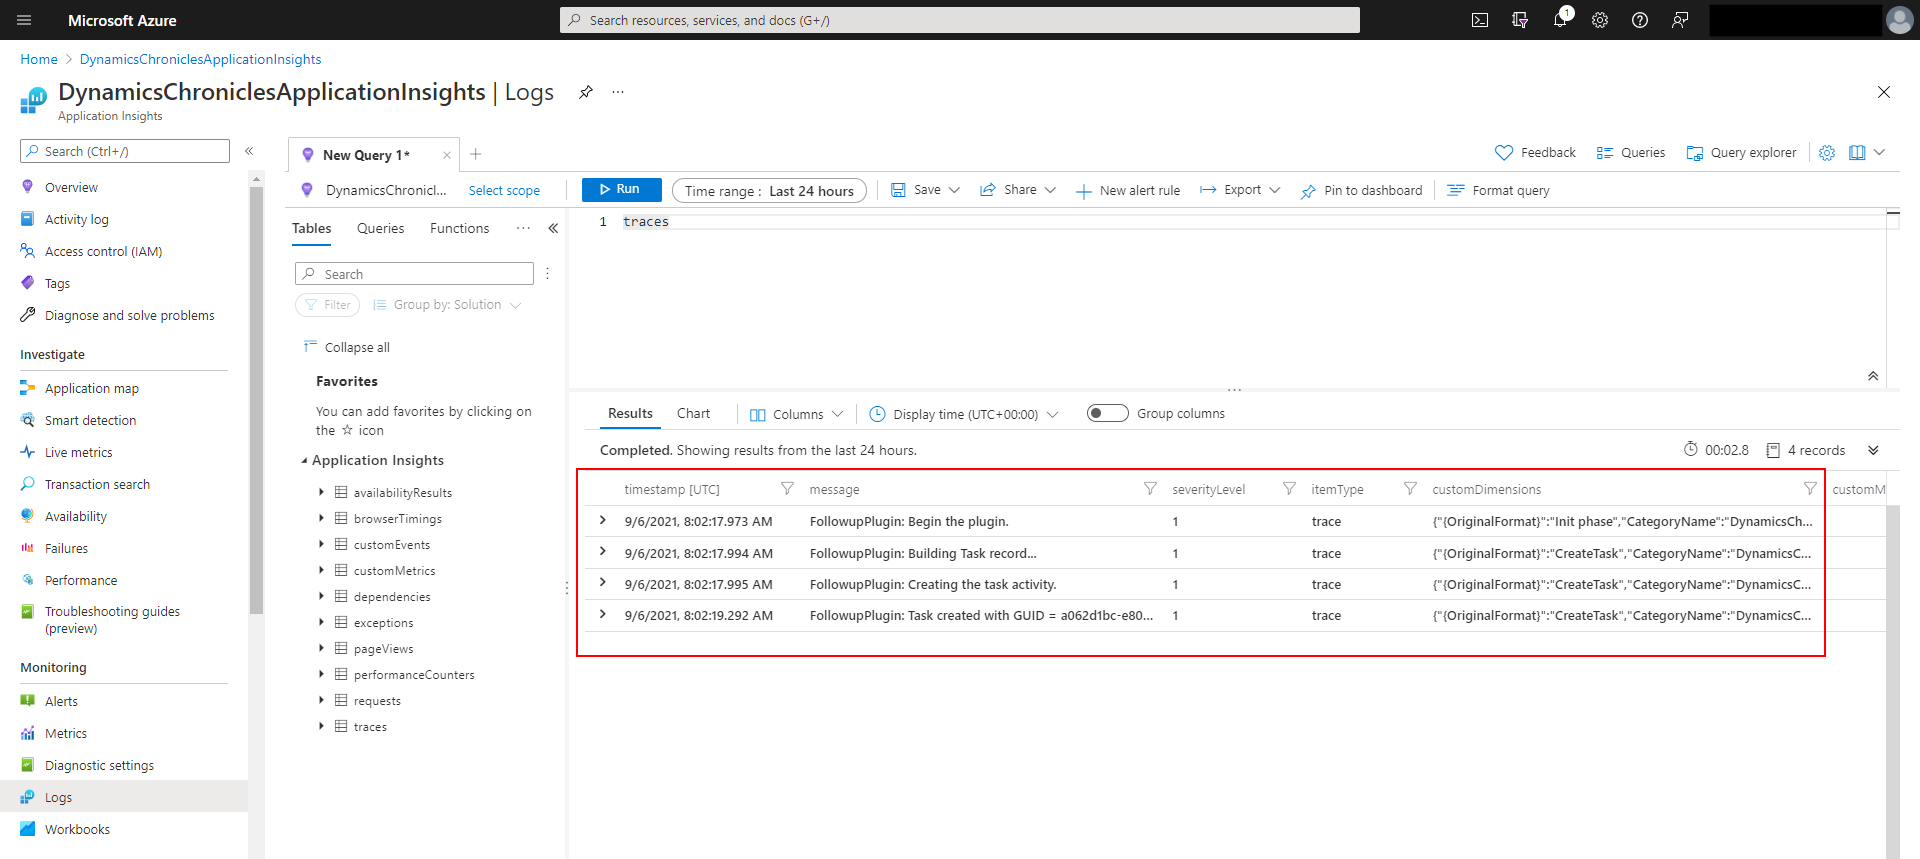The width and height of the screenshot is (1920, 859).
Task: Filter the timestamp column
Action: coord(788,489)
